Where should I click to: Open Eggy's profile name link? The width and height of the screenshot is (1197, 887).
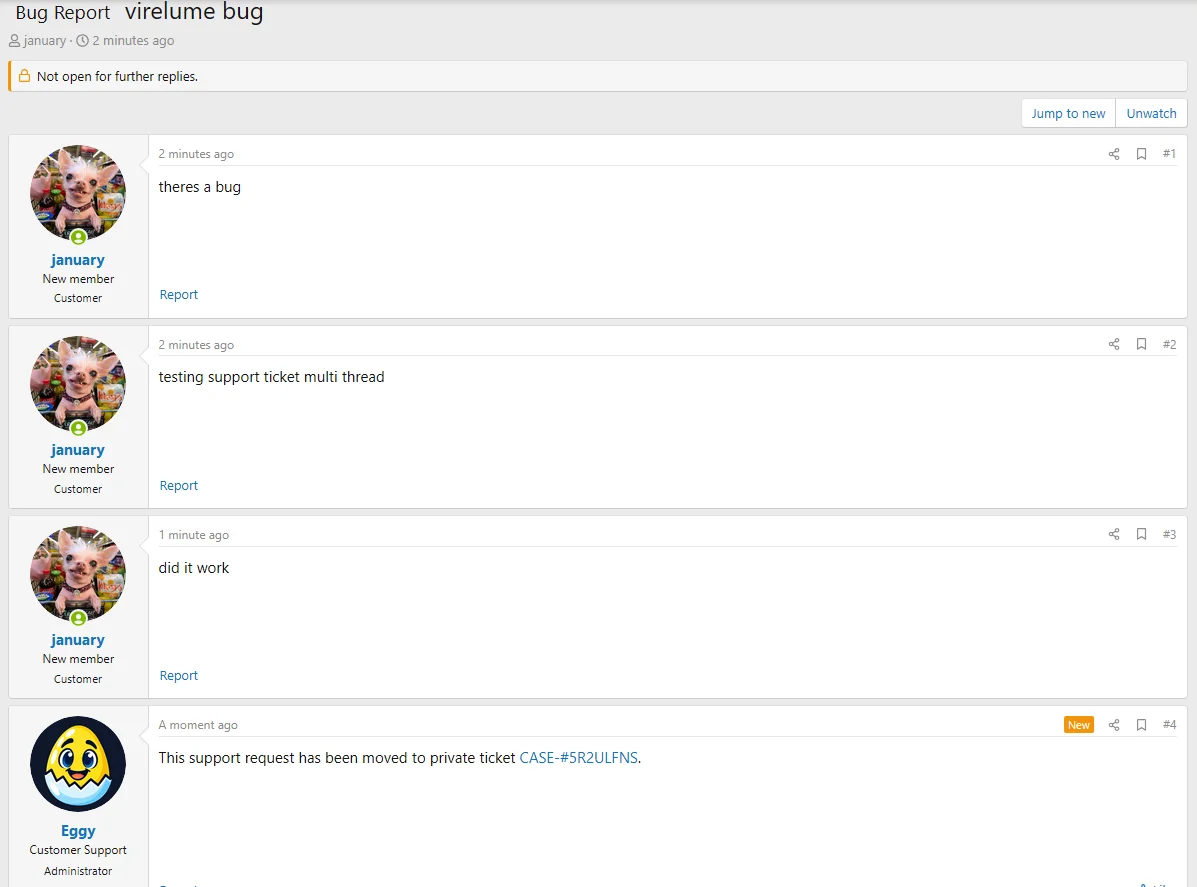click(x=78, y=831)
